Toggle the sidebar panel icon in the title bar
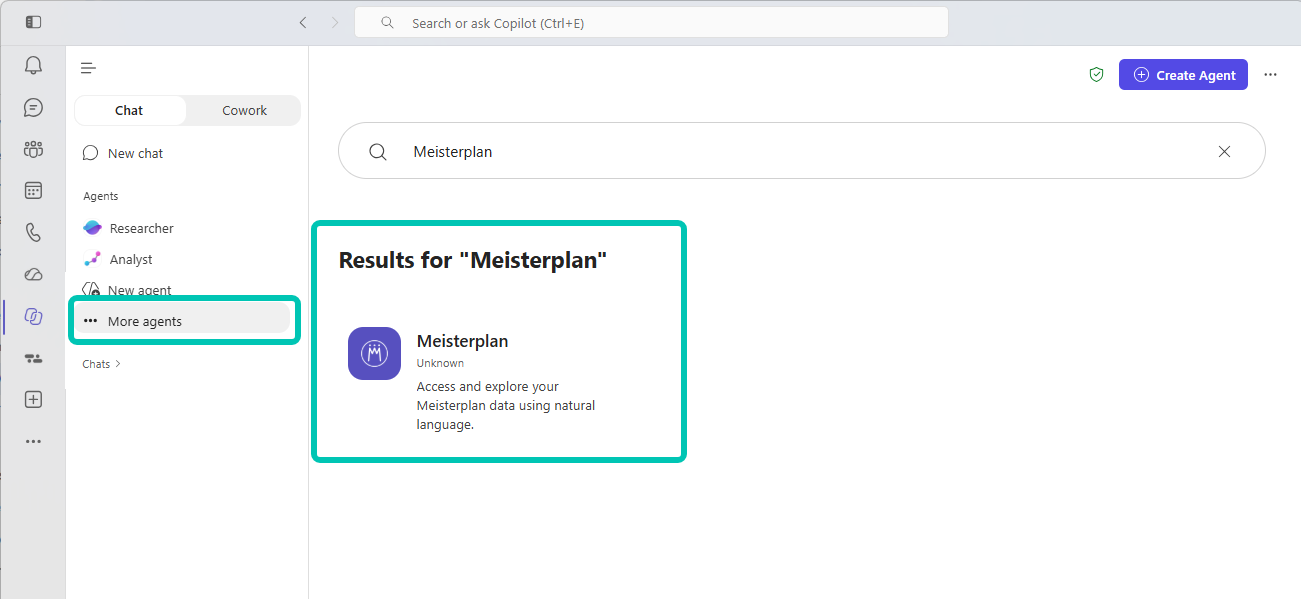1301x599 pixels. (33, 22)
